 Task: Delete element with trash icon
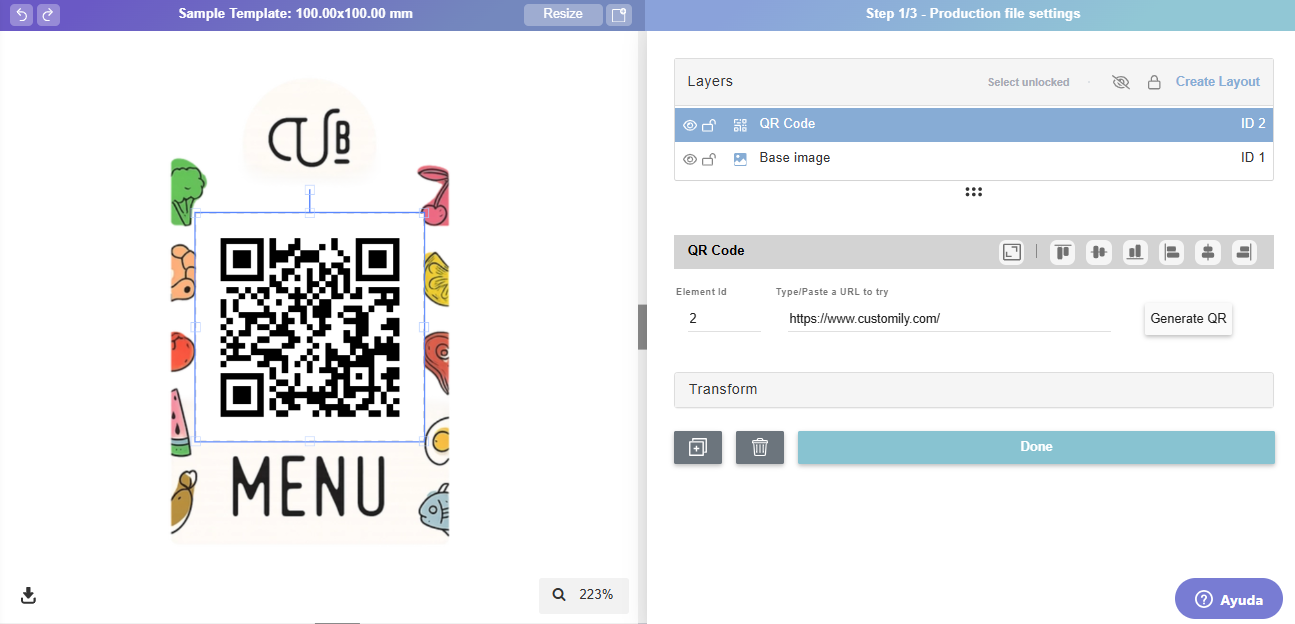pyautogui.click(x=760, y=447)
